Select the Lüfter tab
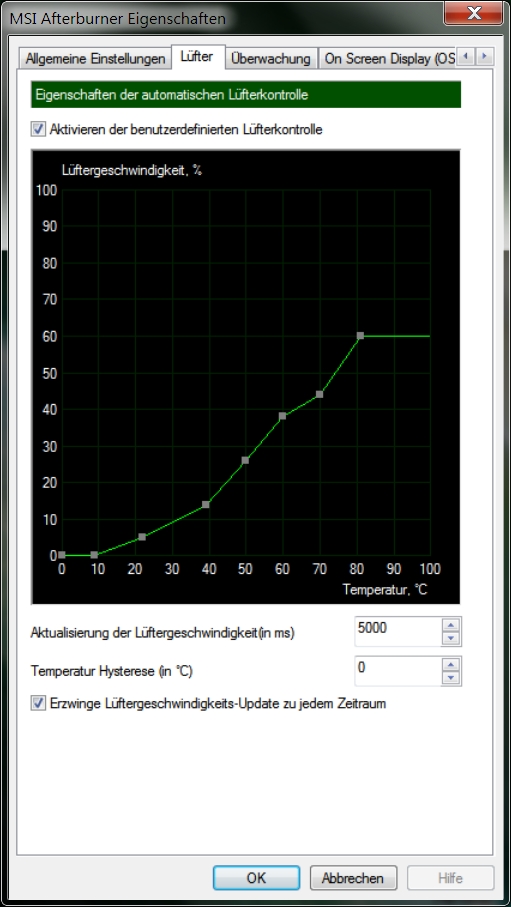The height and width of the screenshot is (907, 511). pos(197,57)
